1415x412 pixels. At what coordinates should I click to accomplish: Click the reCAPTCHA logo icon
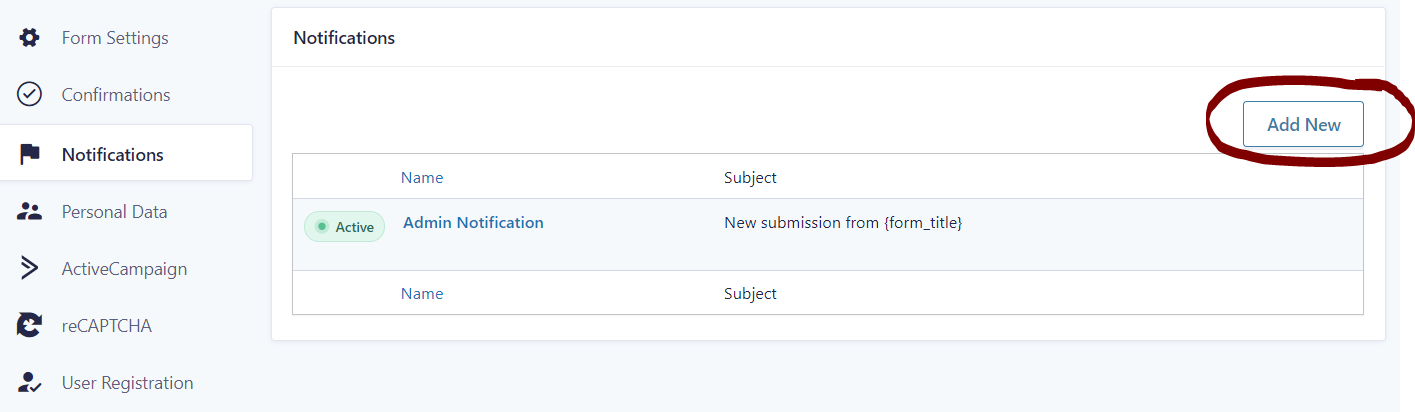coord(30,325)
